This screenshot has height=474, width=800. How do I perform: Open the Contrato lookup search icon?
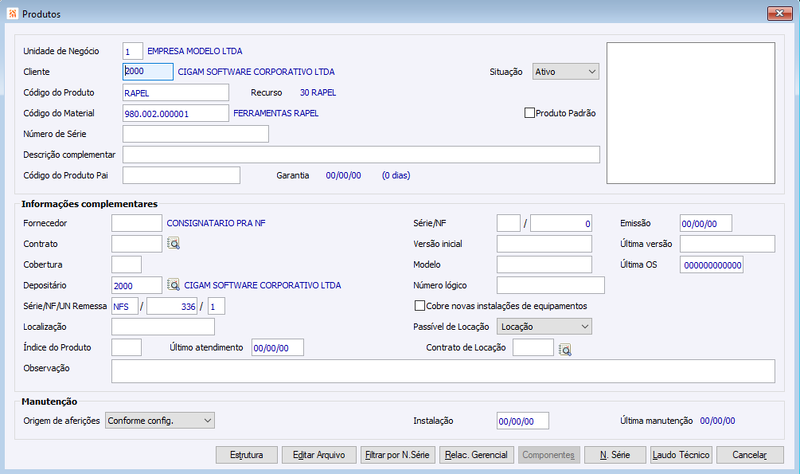tap(173, 244)
